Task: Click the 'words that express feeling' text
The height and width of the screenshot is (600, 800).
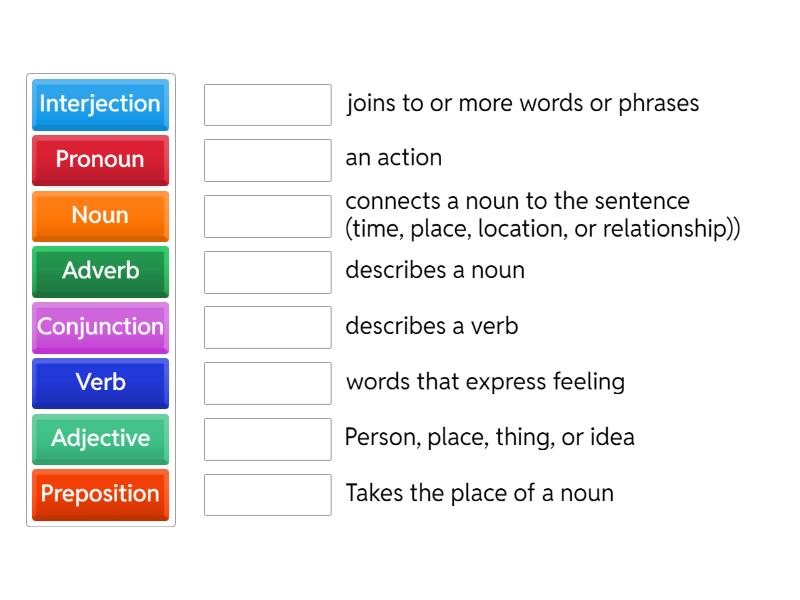Action: pyautogui.click(x=485, y=382)
